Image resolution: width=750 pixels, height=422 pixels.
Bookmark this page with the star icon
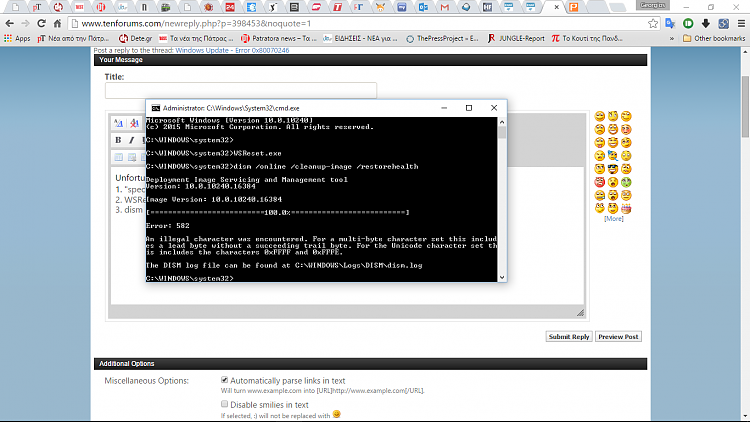click(653, 23)
